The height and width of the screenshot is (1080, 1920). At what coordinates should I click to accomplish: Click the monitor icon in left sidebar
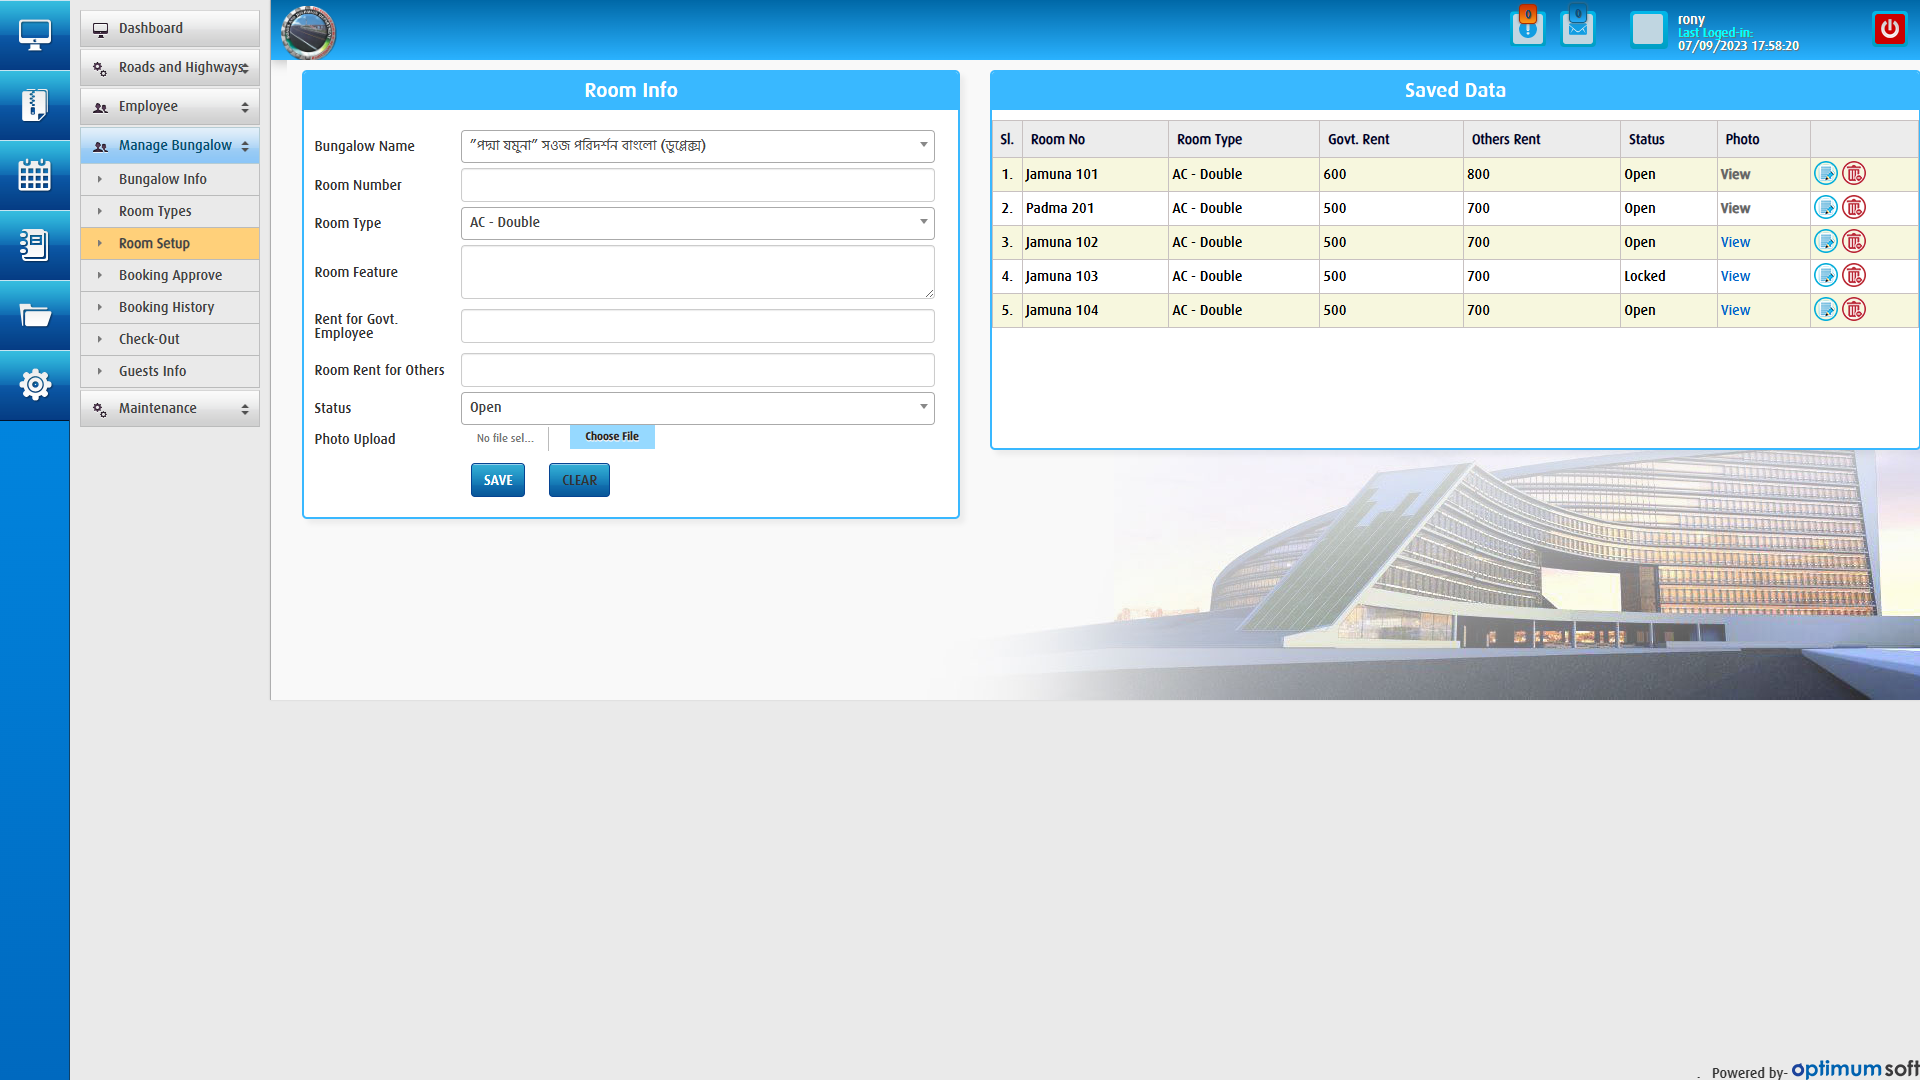35,35
